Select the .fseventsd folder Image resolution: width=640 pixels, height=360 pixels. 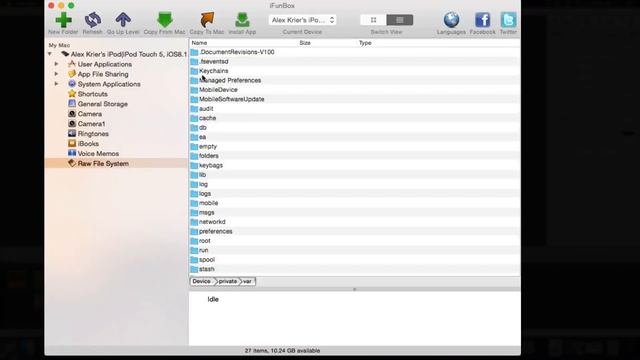[x=355, y=61]
